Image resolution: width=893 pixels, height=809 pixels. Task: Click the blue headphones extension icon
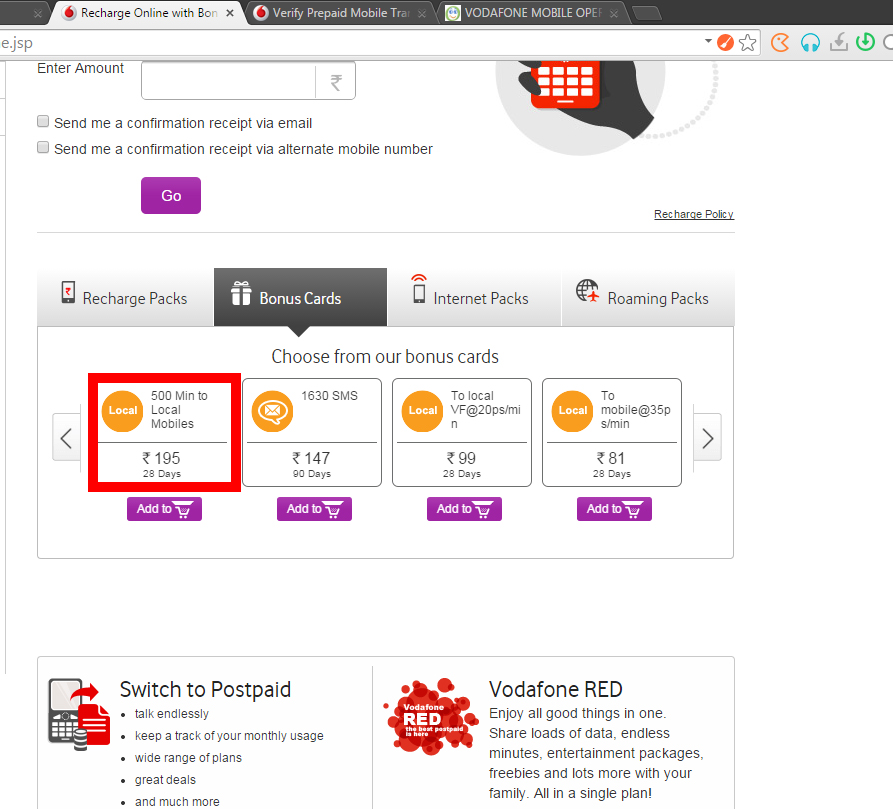810,42
